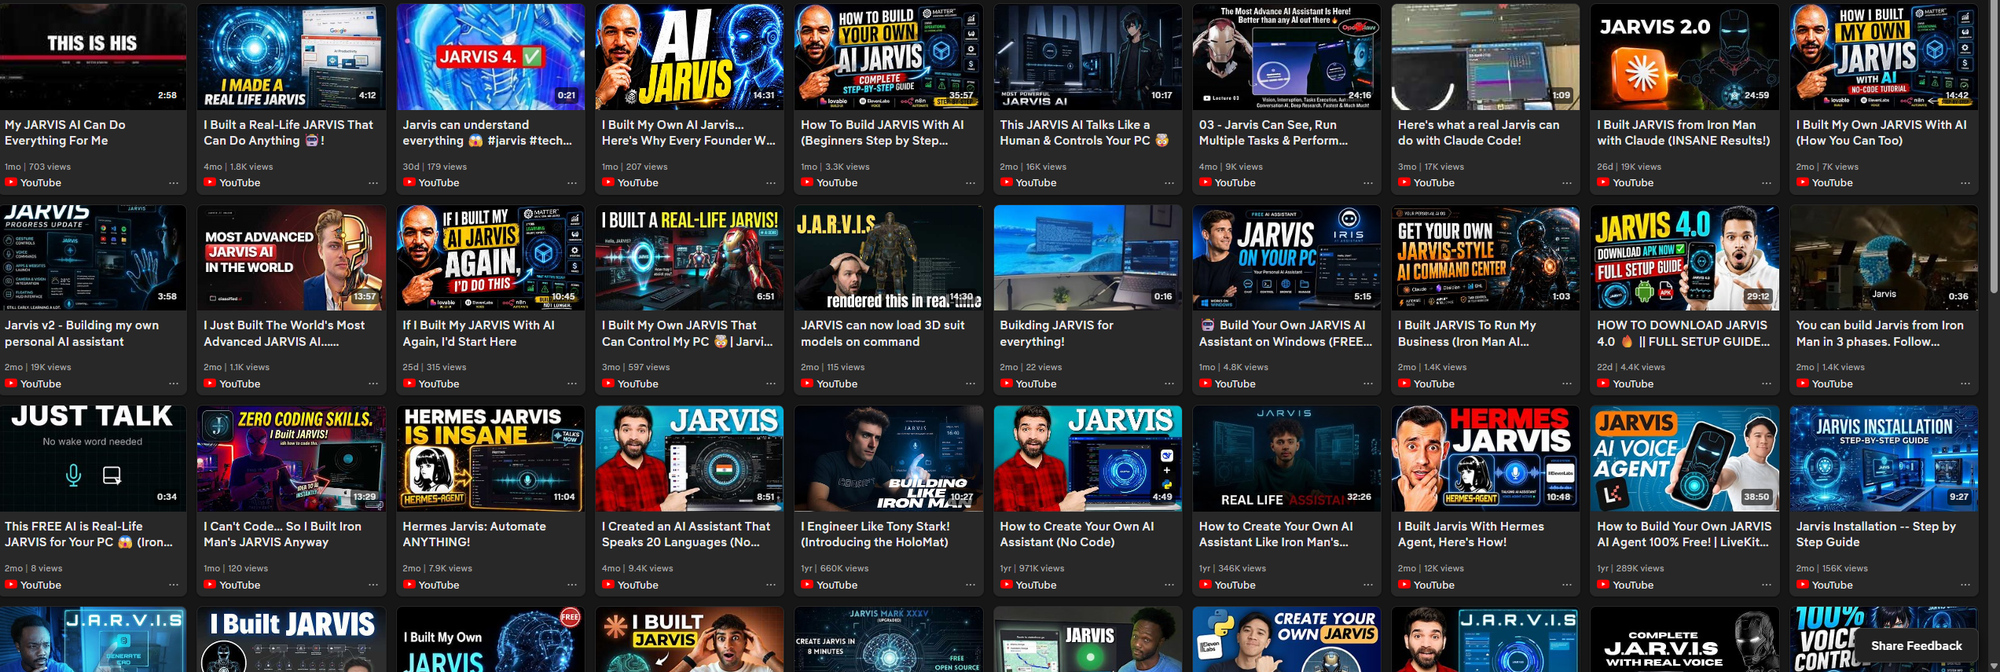Click YouTube icon under 'JARVIS That Can Control My PC'
The height and width of the screenshot is (672, 2000).
pos(608,384)
